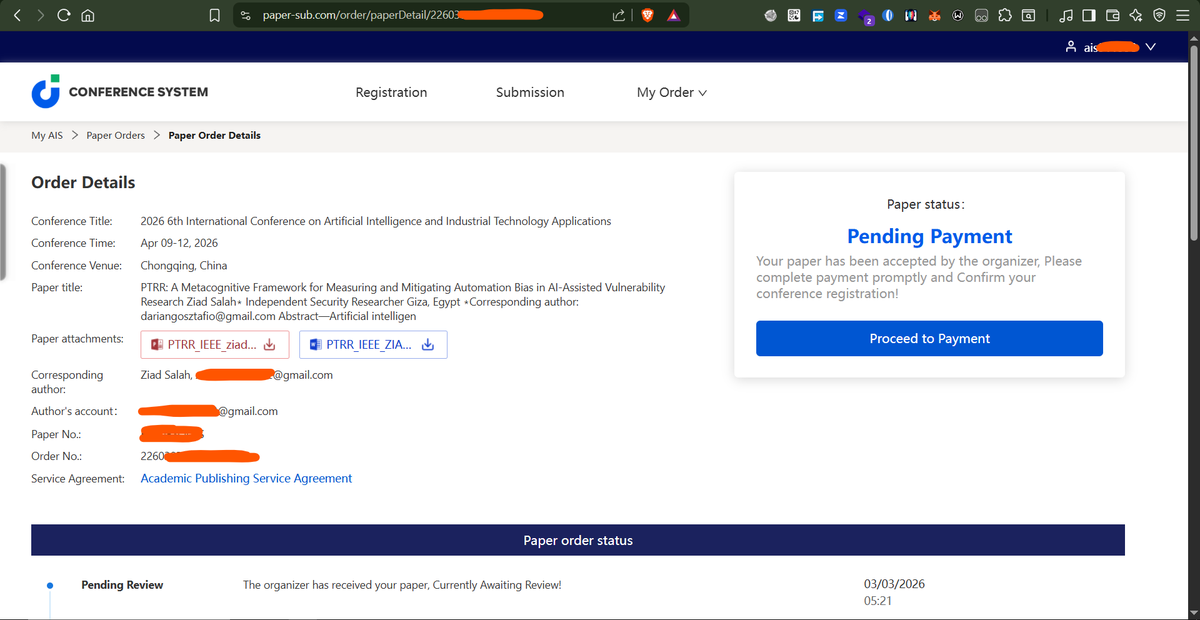
Task: Open the browser home page icon
Action: tap(88, 15)
